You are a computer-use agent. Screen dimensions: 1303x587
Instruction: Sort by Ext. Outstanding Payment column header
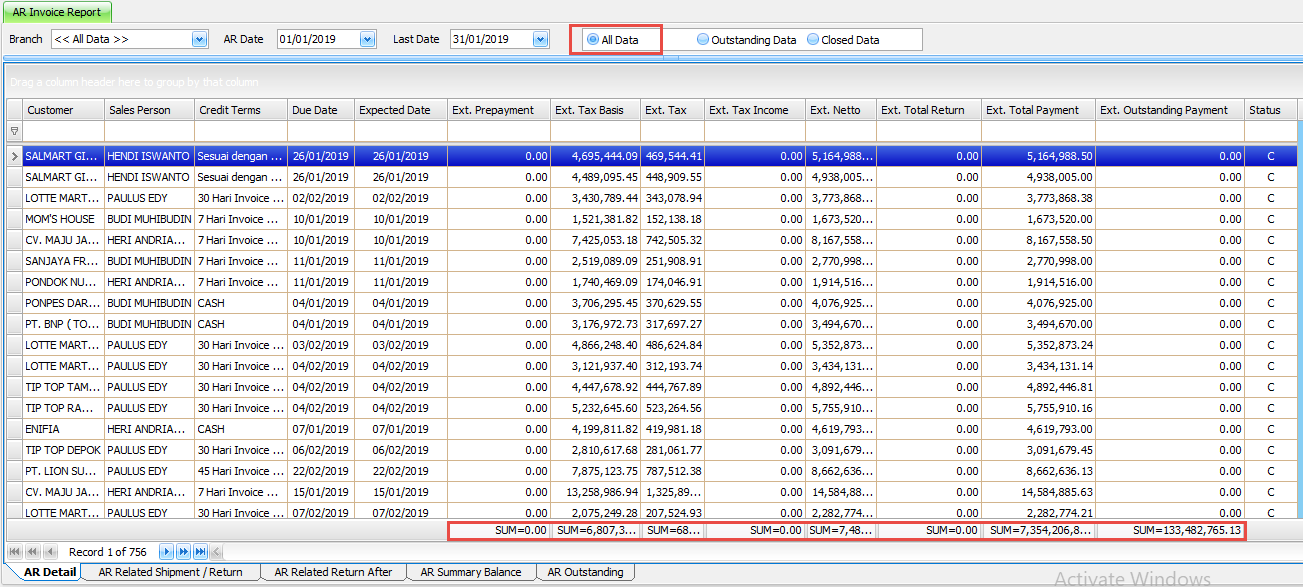pos(1170,110)
